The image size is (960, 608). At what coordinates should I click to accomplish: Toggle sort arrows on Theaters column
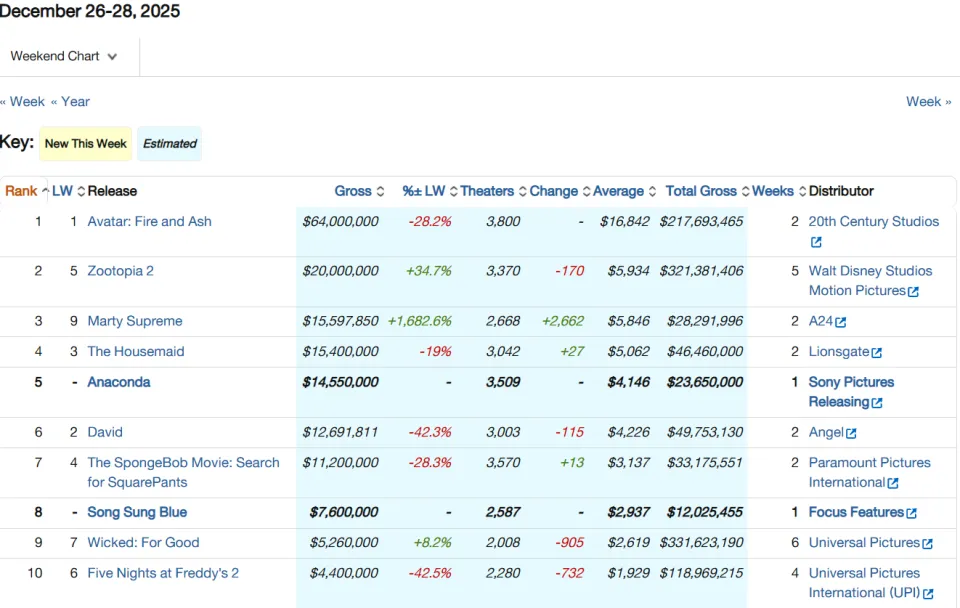point(522,192)
